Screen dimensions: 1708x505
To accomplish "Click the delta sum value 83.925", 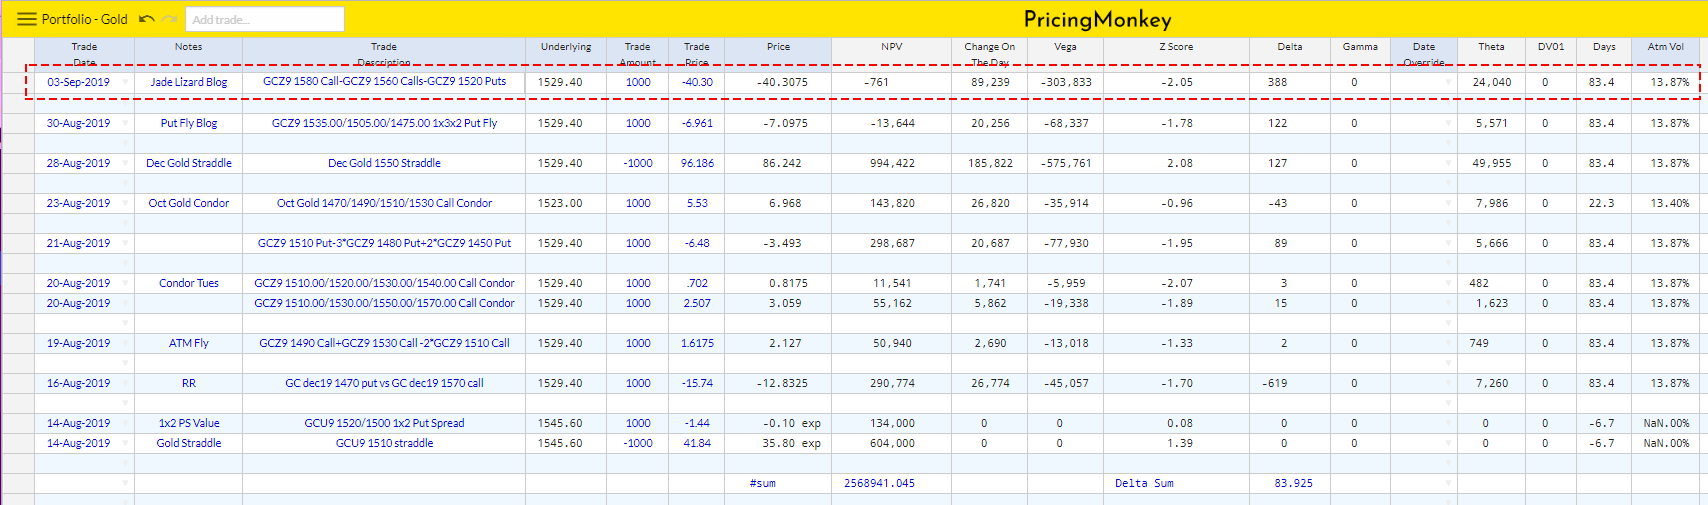I will pyautogui.click(x=1293, y=483).
